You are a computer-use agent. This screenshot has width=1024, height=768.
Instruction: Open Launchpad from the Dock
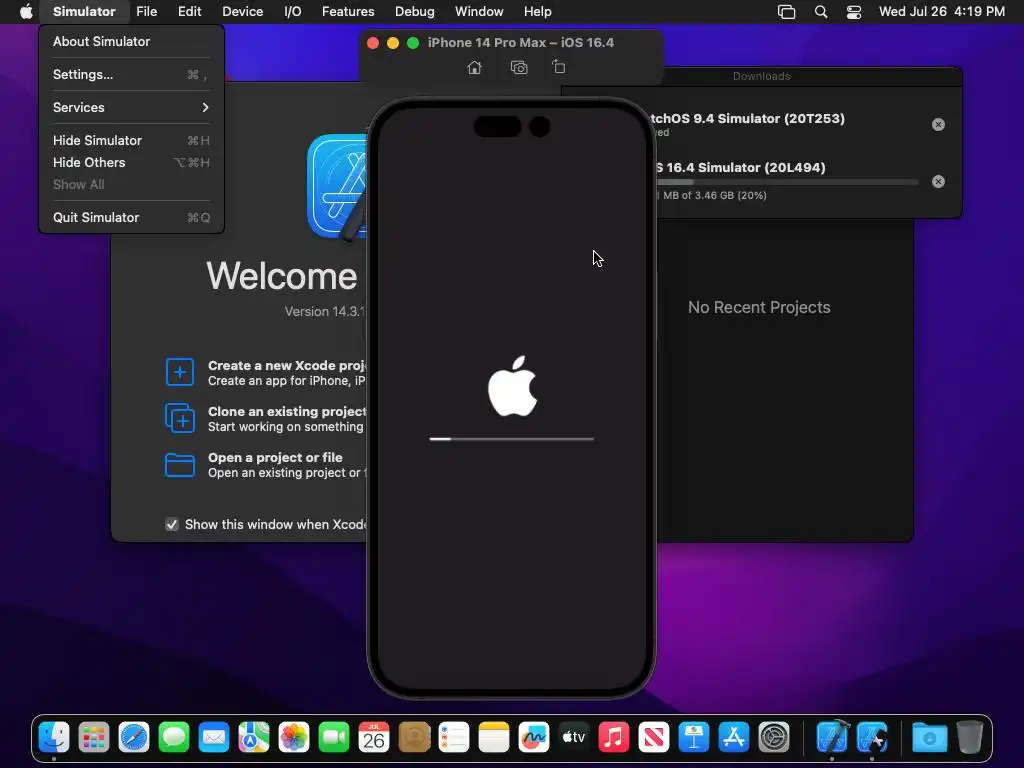click(94, 738)
